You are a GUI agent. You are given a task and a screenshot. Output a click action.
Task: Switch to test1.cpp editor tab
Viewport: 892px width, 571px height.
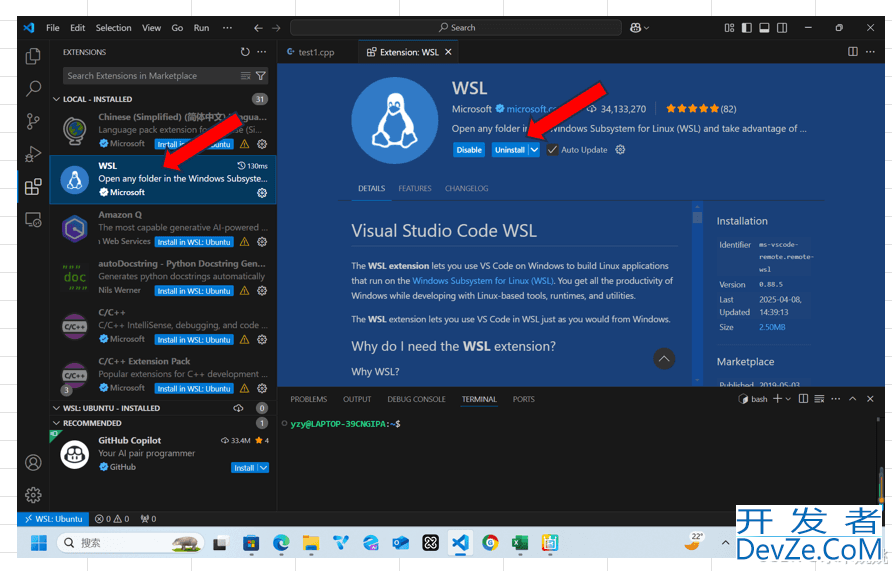316,52
